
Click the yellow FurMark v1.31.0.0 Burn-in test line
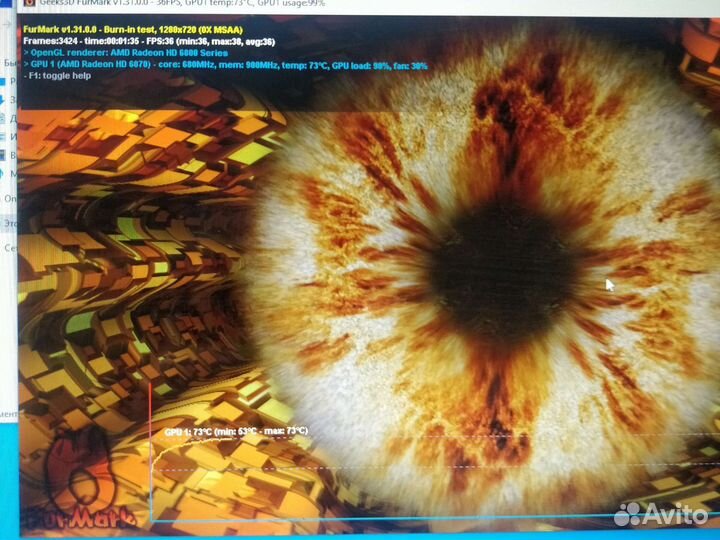137,29
